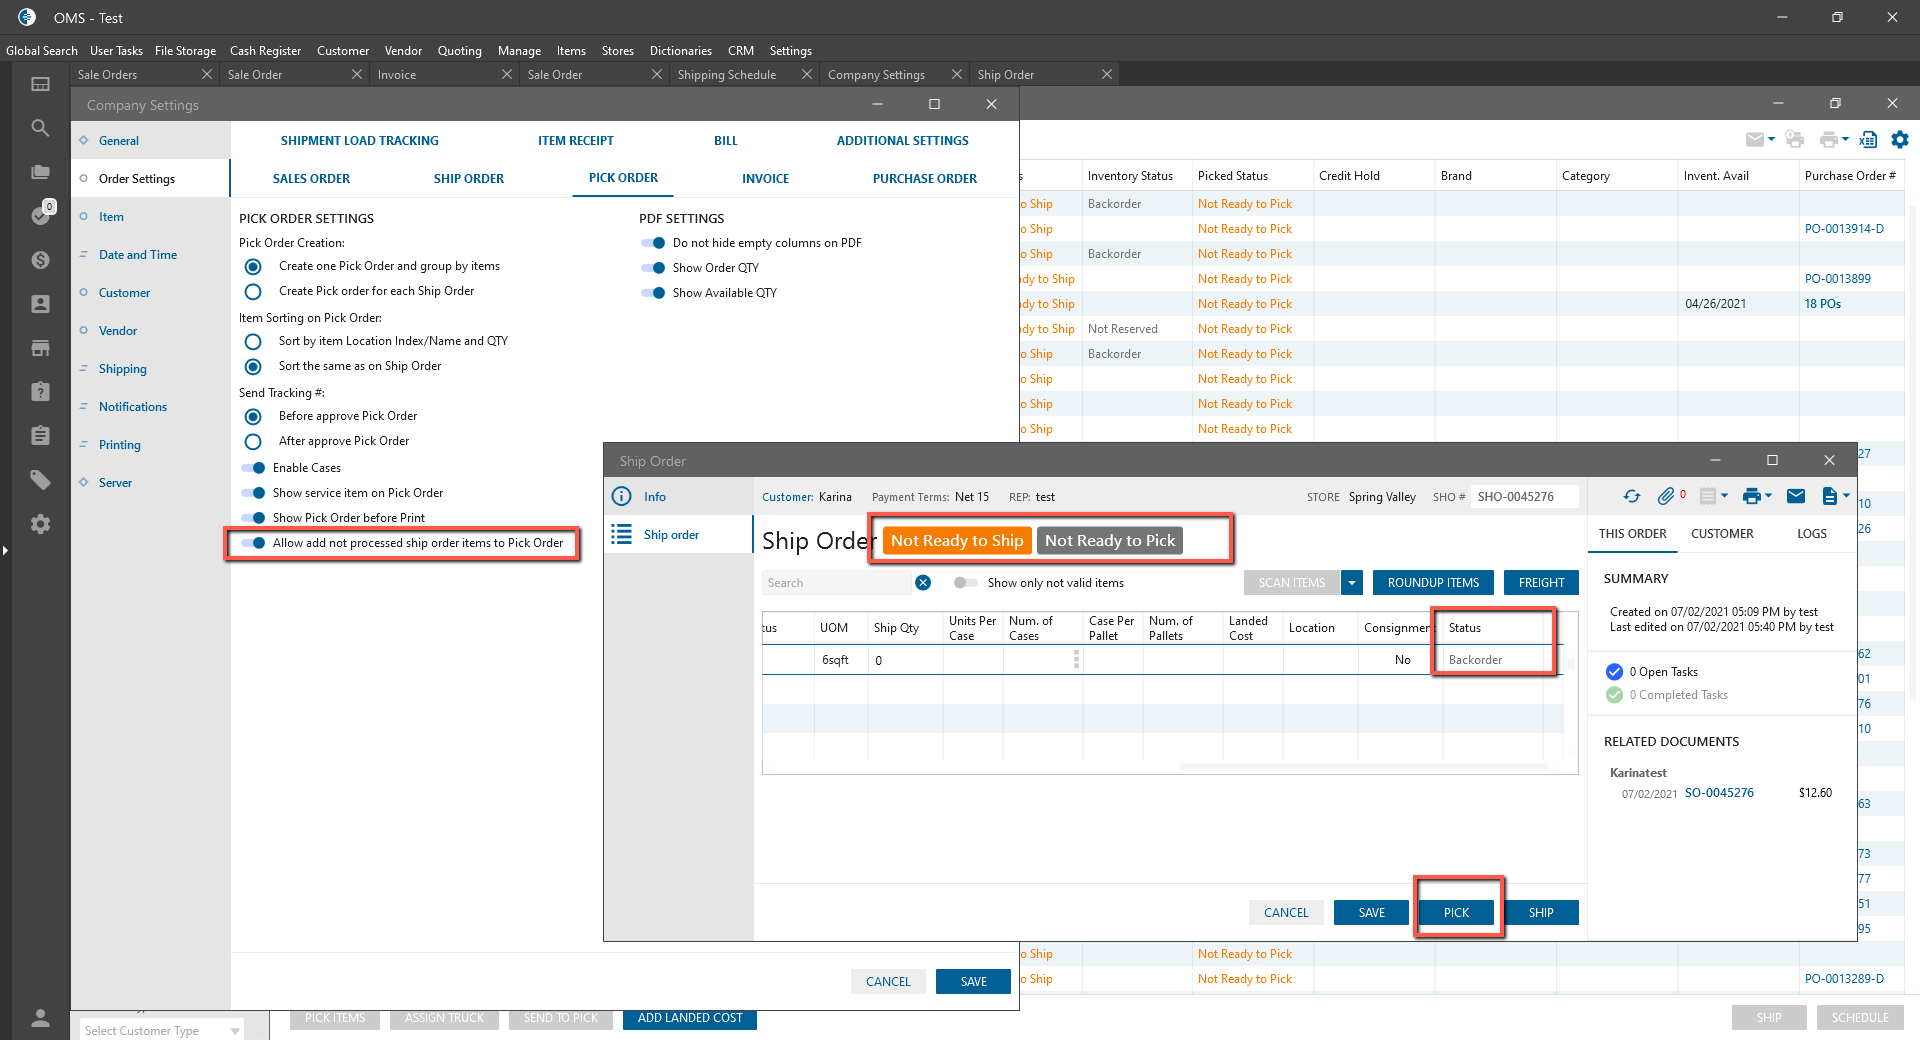The image size is (1920, 1040).
Task: Open the SO-0045276 related document link
Action: coord(1719,793)
